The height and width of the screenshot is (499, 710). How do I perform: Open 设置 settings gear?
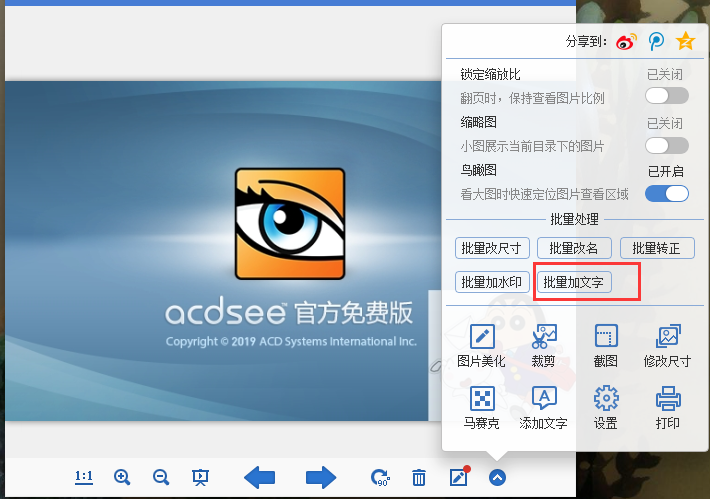click(606, 408)
